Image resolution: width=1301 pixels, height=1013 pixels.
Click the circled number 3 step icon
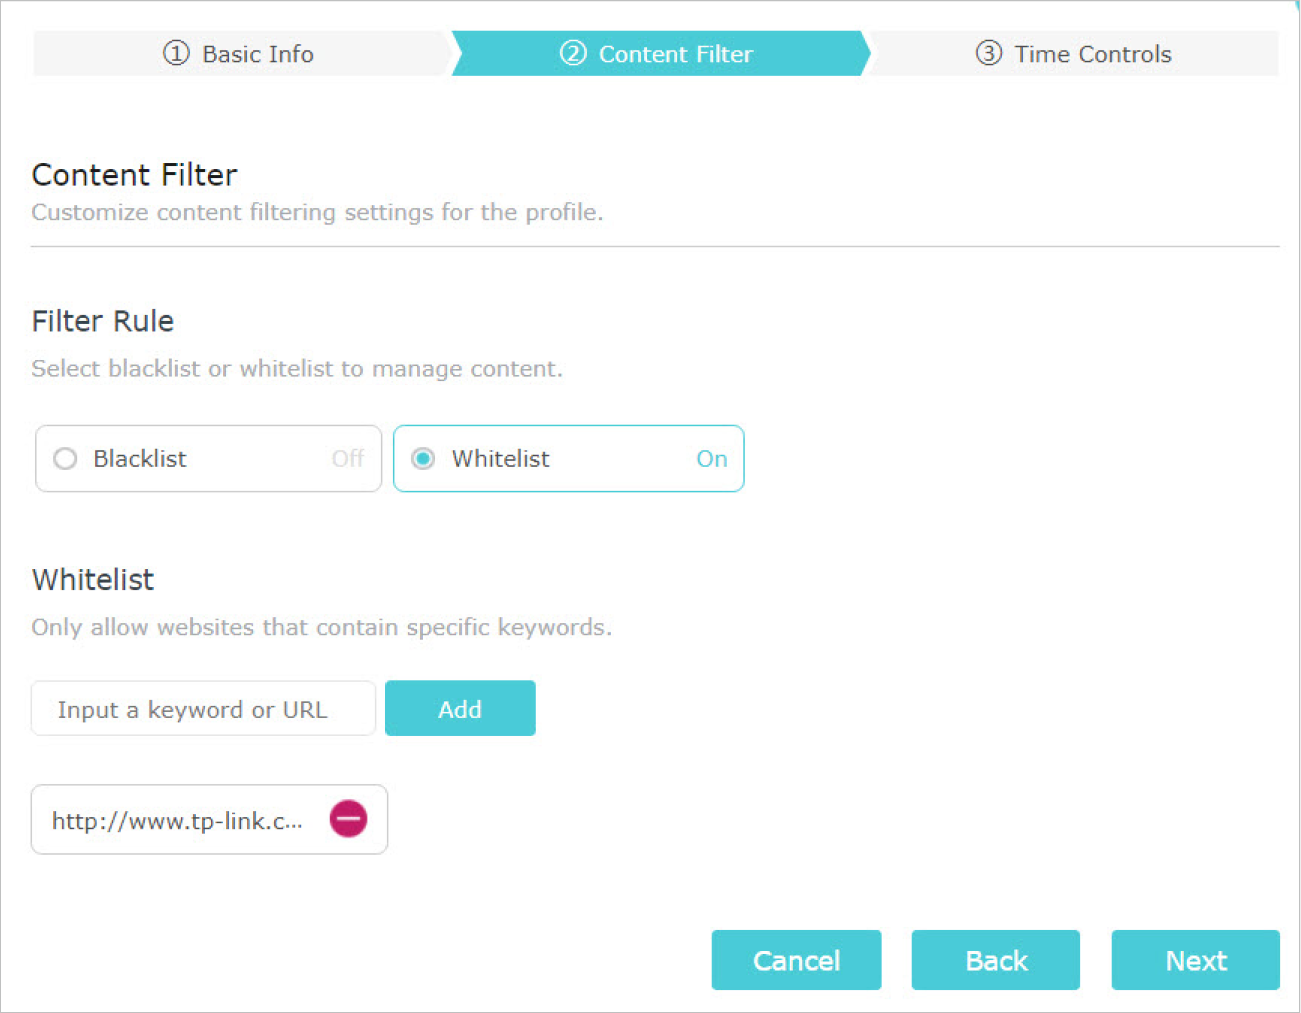pyautogui.click(x=989, y=53)
